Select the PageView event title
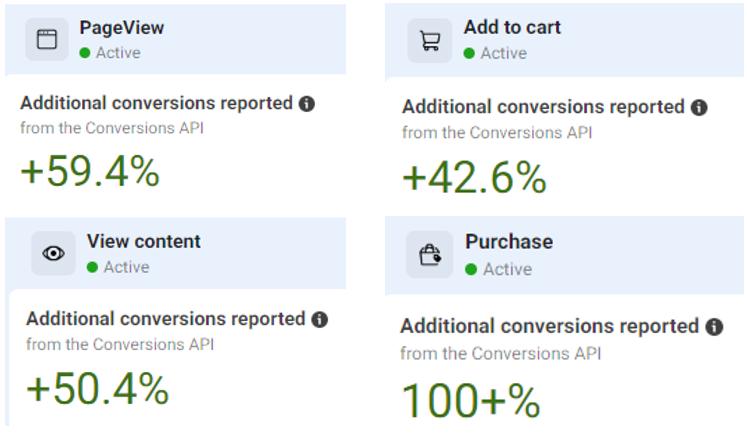The height and width of the screenshot is (435, 747). coord(121,28)
